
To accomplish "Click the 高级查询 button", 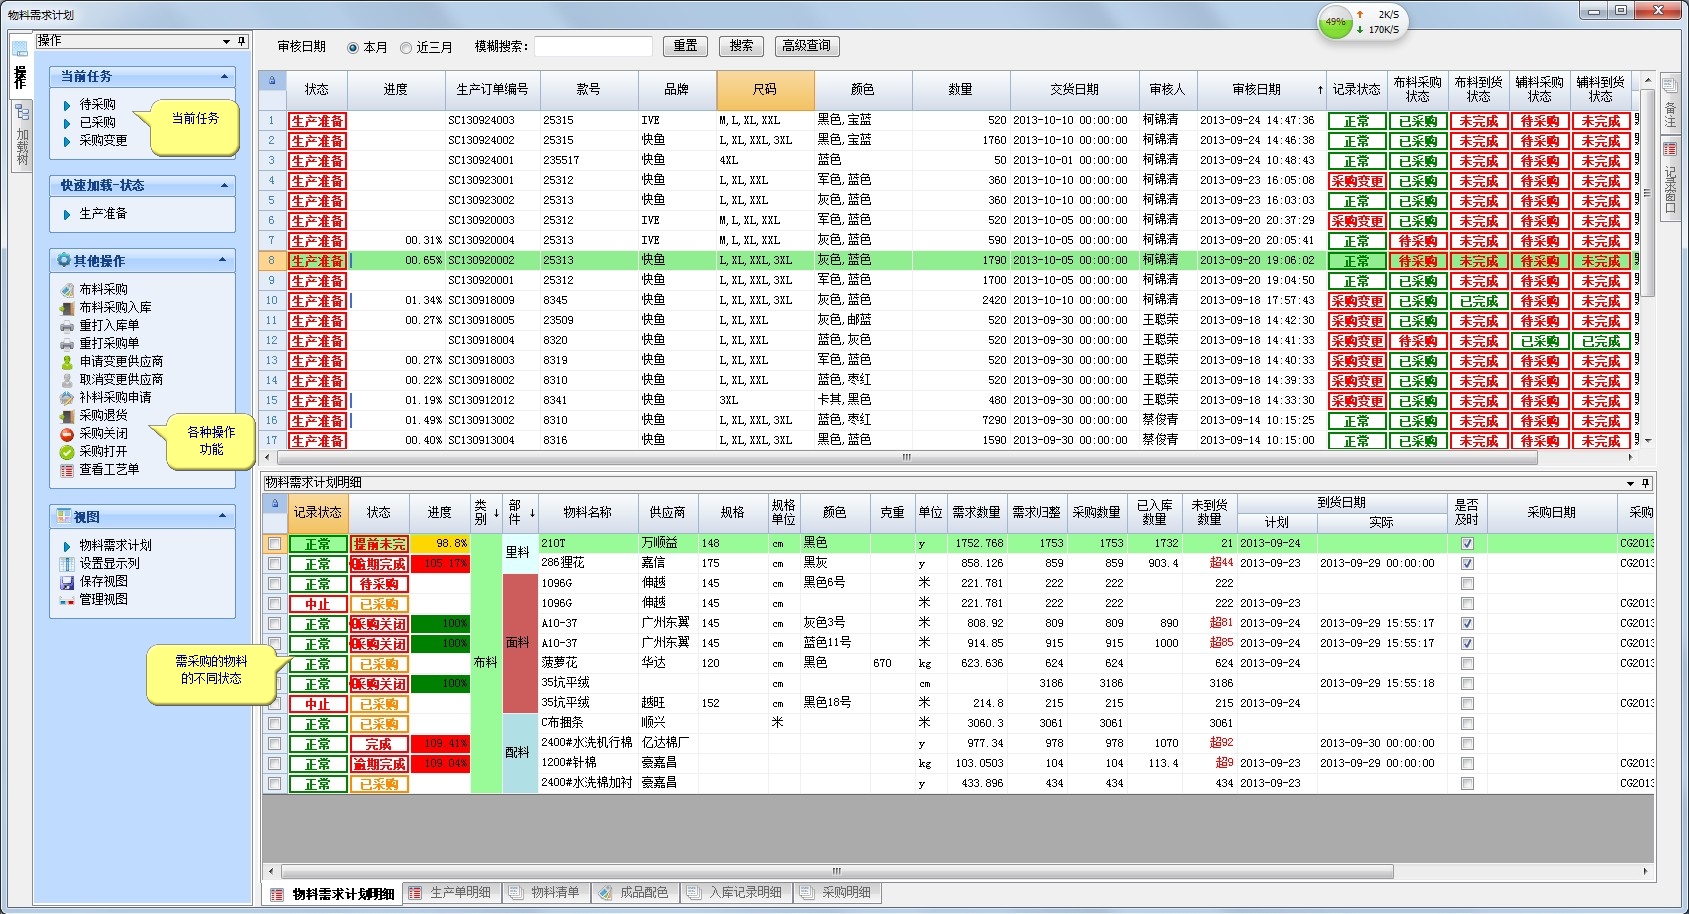I will tap(806, 46).
